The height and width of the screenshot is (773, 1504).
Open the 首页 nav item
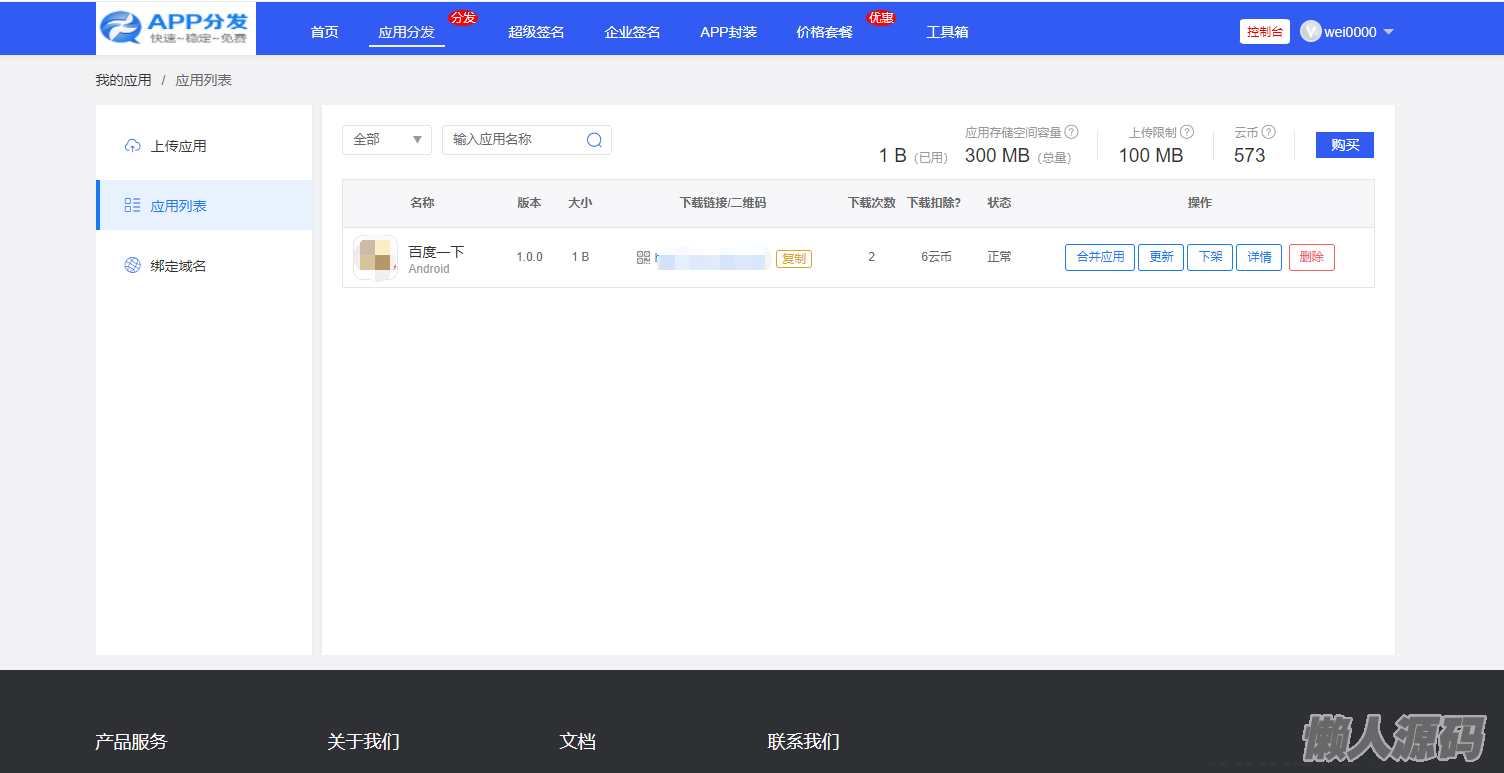pyautogui.click(x=324, y=32)
